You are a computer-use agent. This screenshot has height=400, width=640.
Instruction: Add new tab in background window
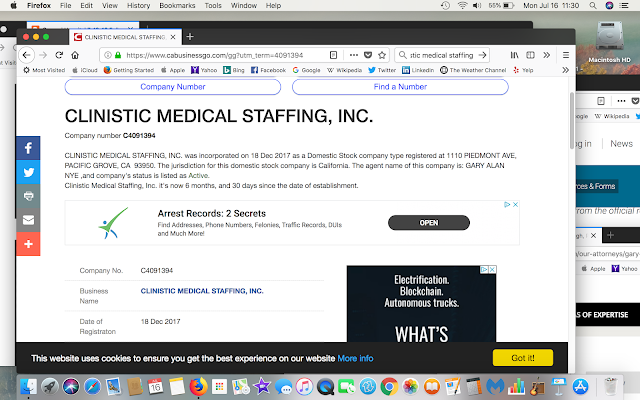click(610, 235)
